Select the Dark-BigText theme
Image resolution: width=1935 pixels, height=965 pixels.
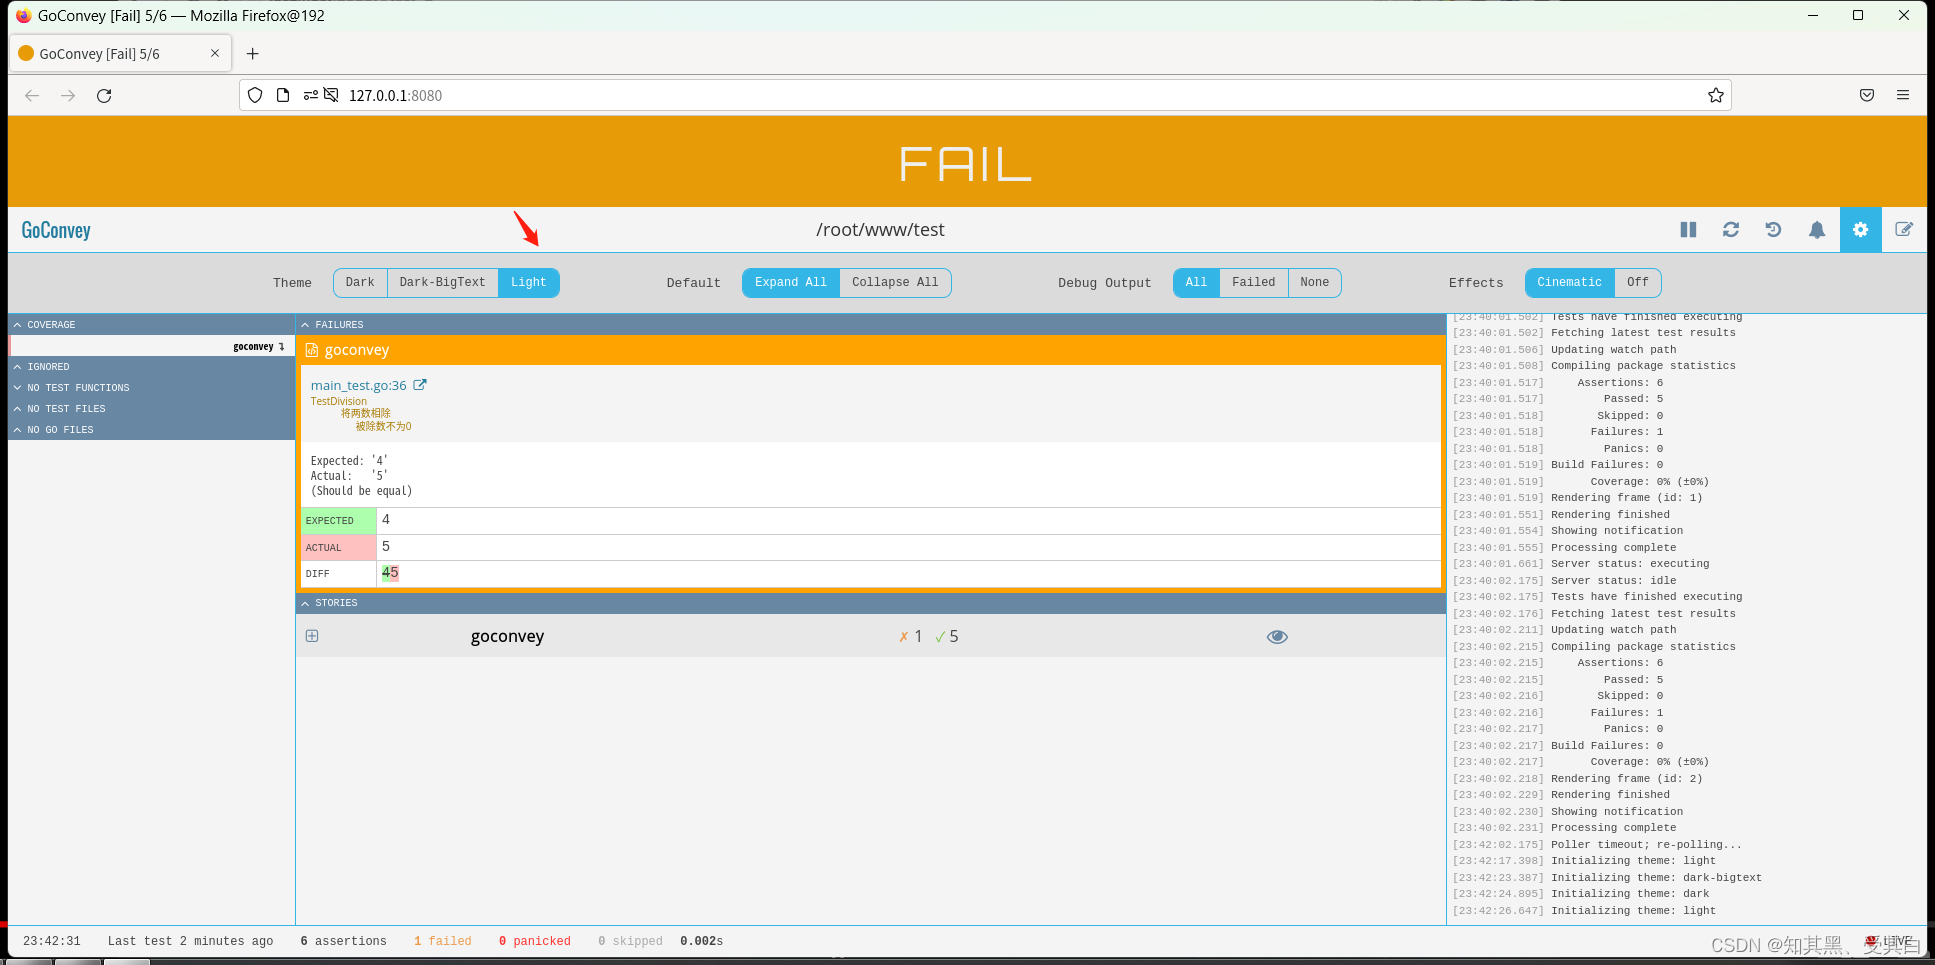click(x=442, y=283)
